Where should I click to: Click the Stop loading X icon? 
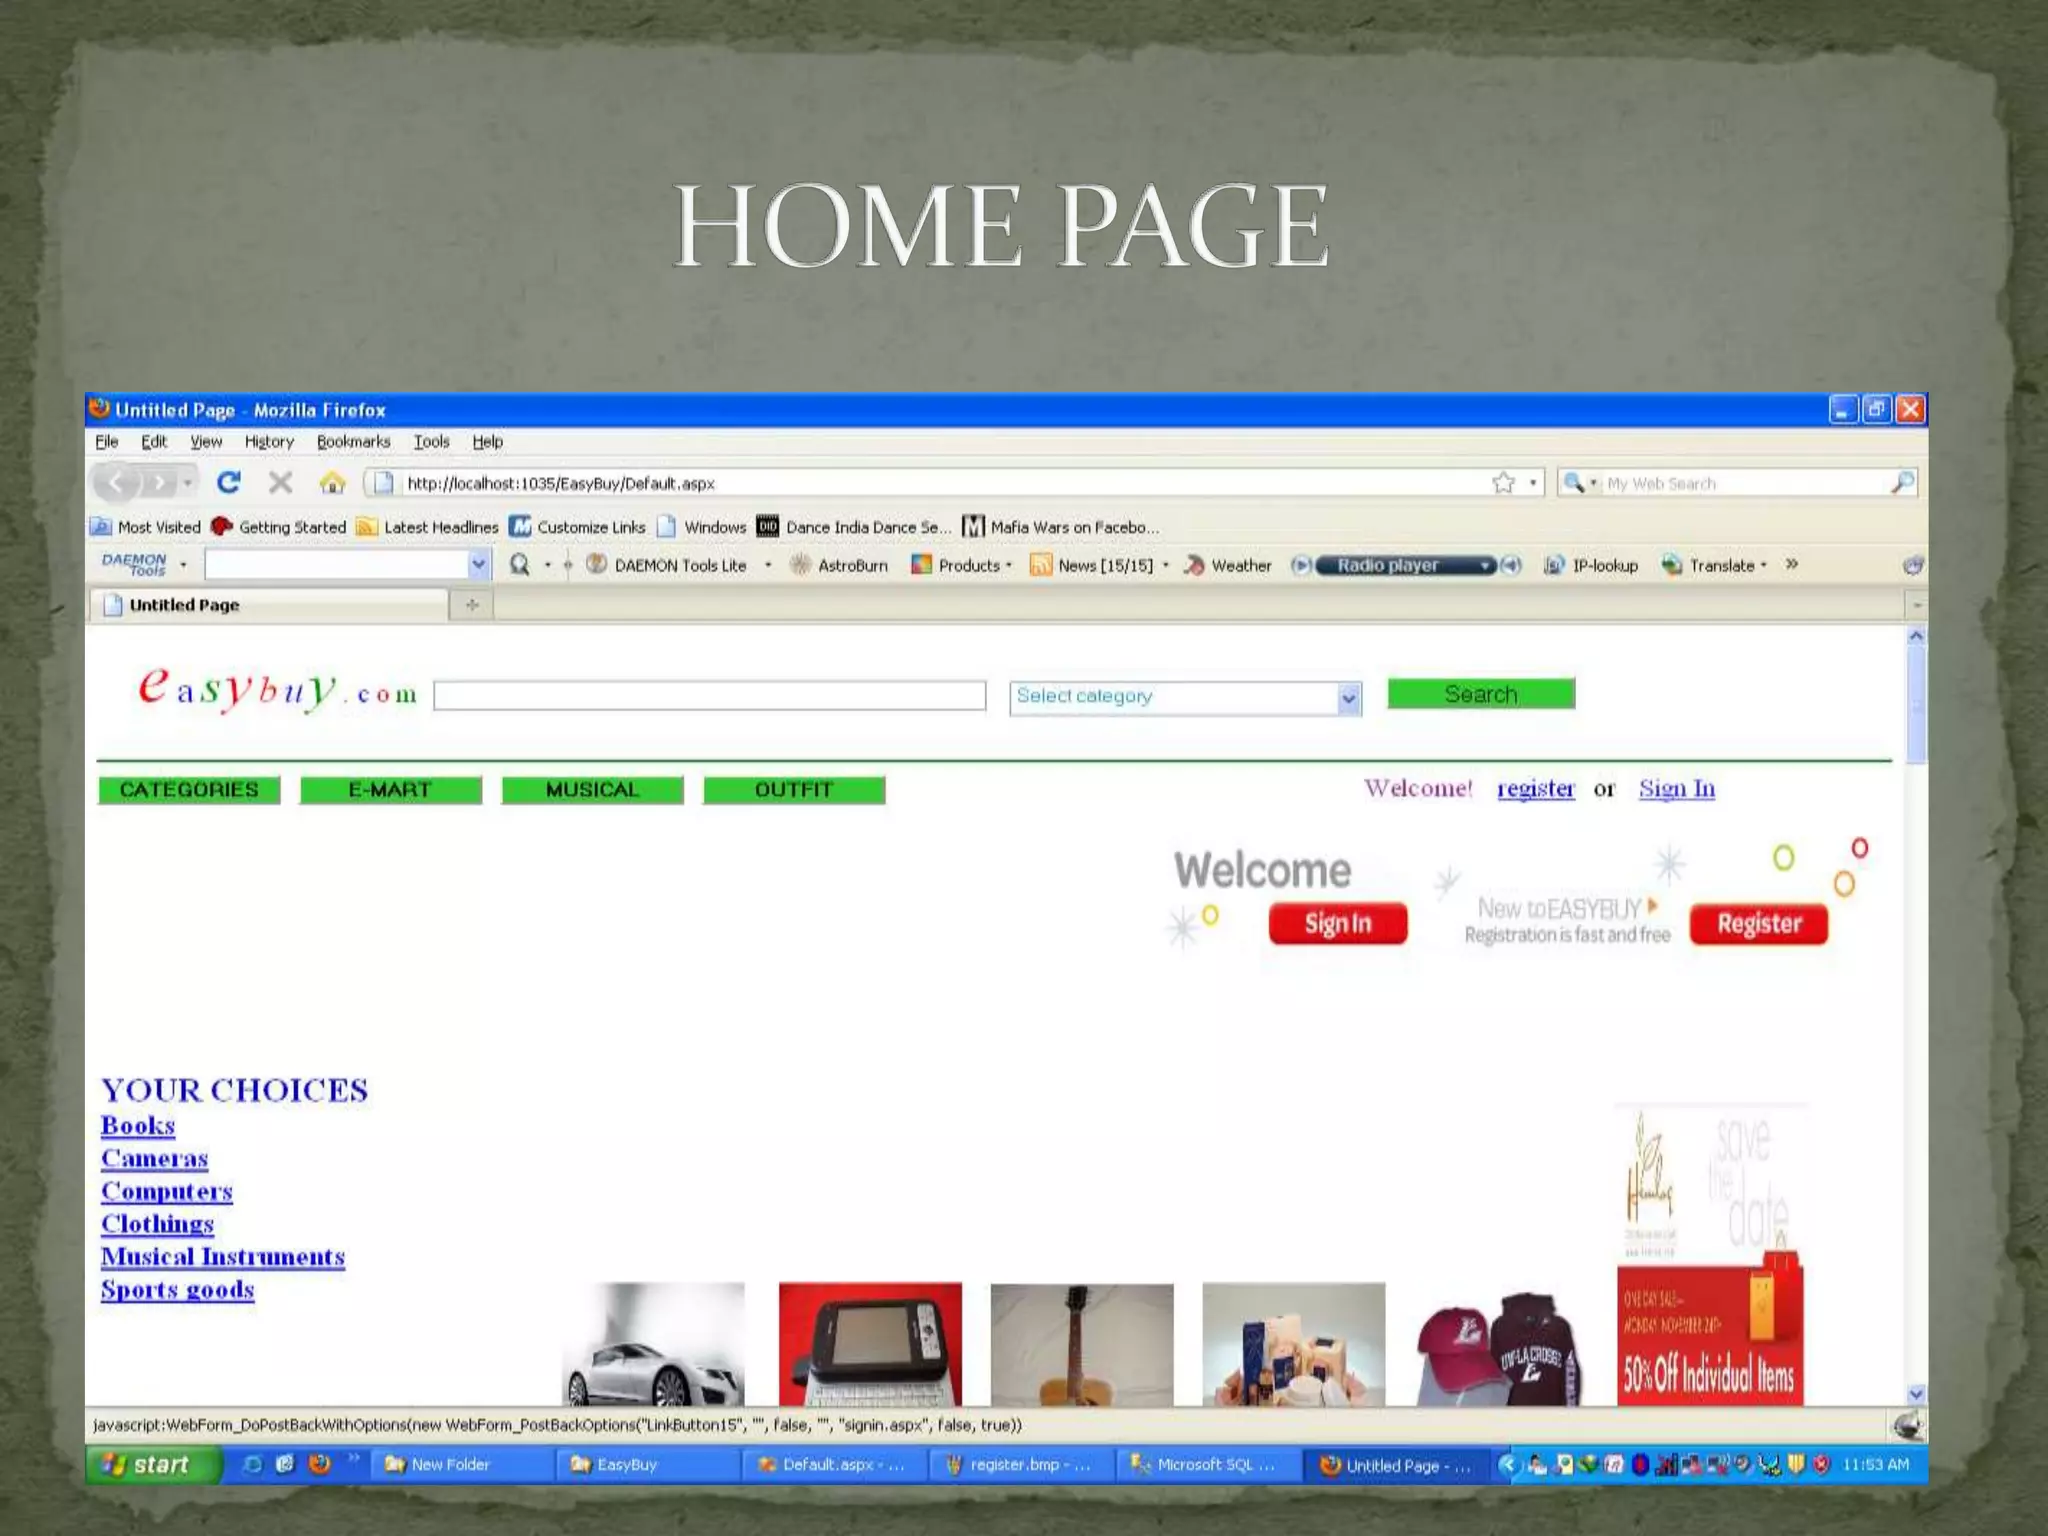click(280, 483)
